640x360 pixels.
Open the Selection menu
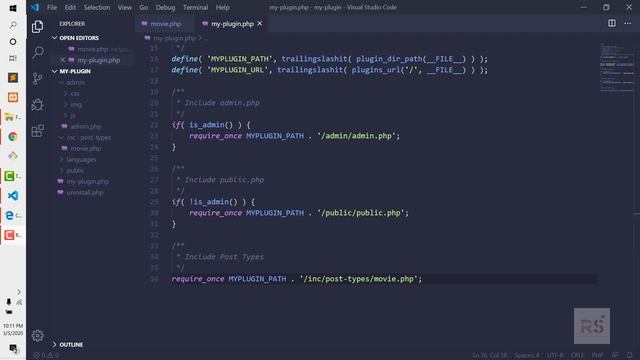tap(97, 7)
